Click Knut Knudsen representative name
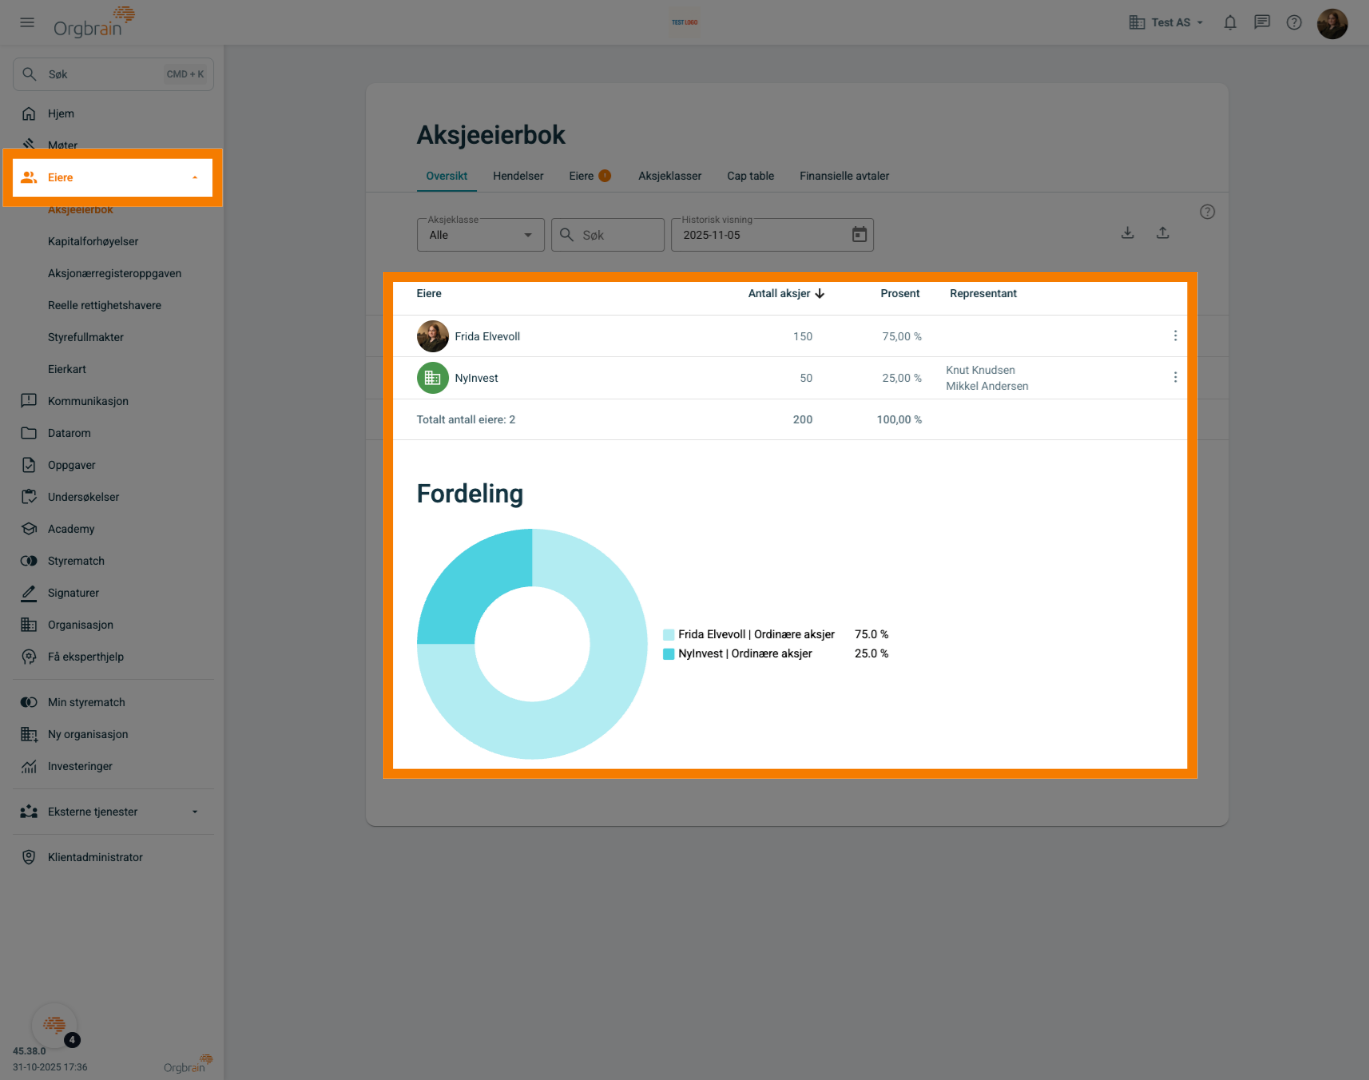Screen dimensions: 1369x1080 pyautogui.click(x=980, y=370)
